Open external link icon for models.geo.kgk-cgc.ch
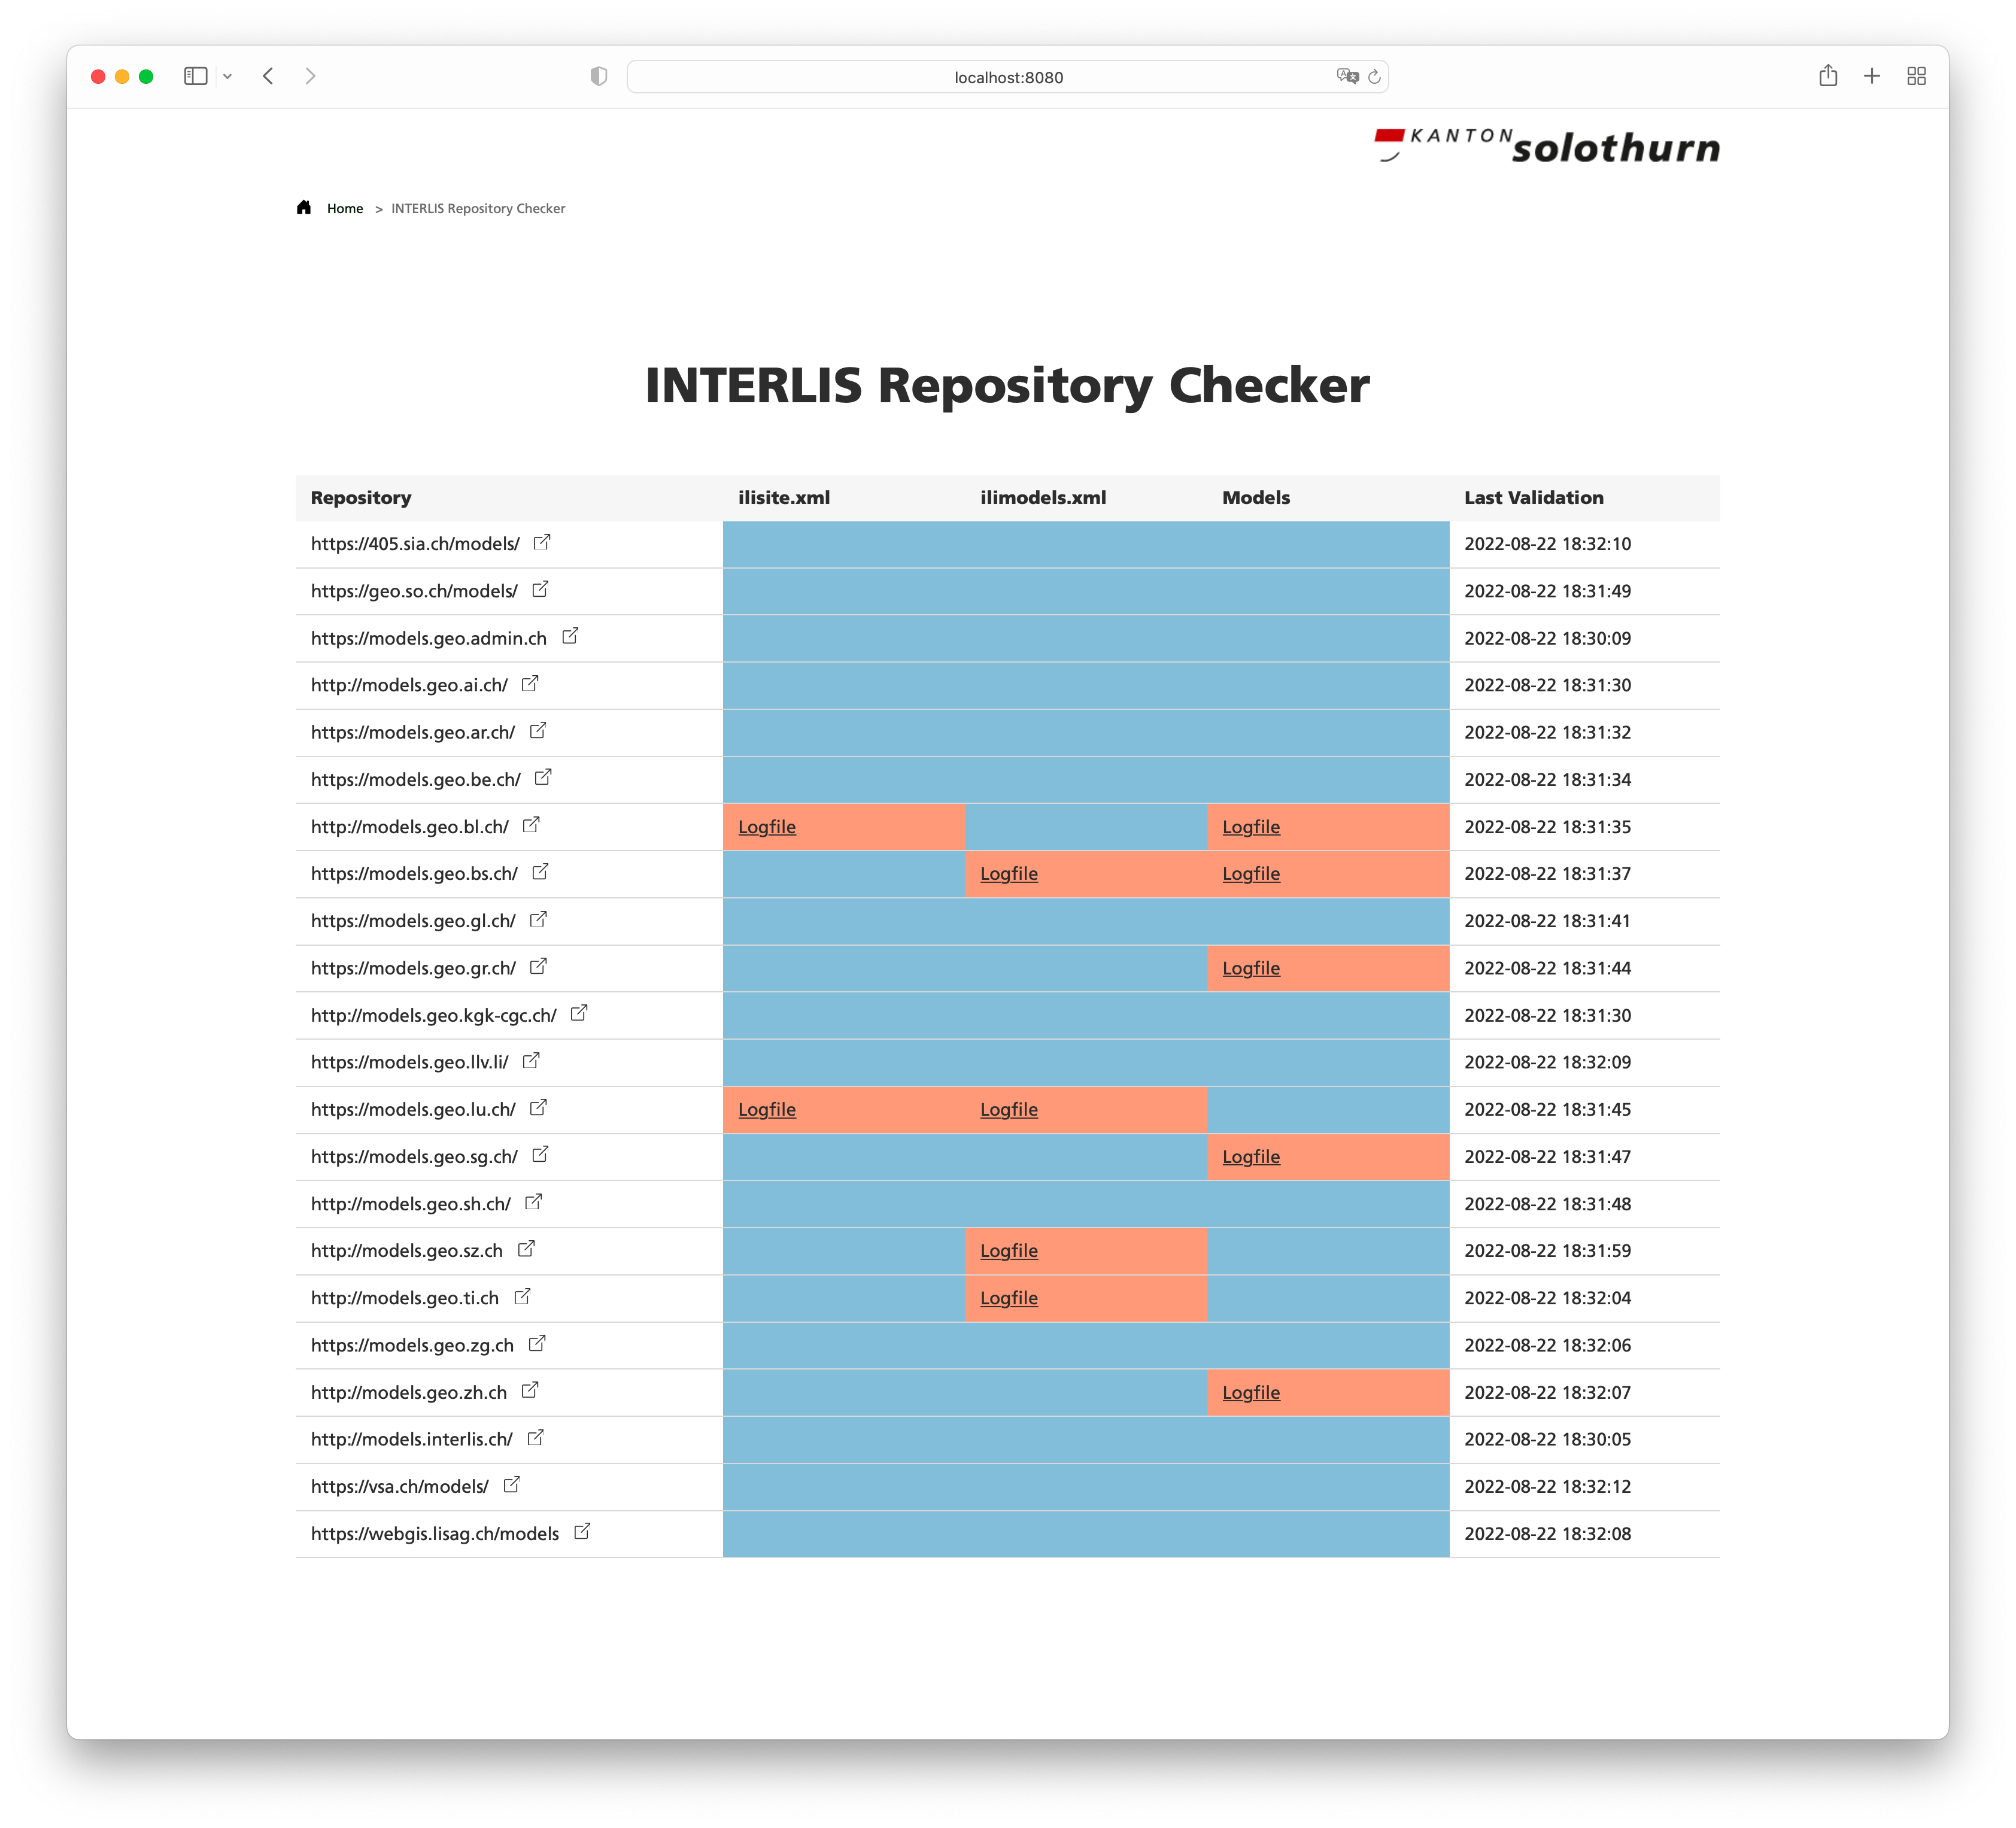This screenshot has height=1828, width=2016. [x=579, y=1013]
